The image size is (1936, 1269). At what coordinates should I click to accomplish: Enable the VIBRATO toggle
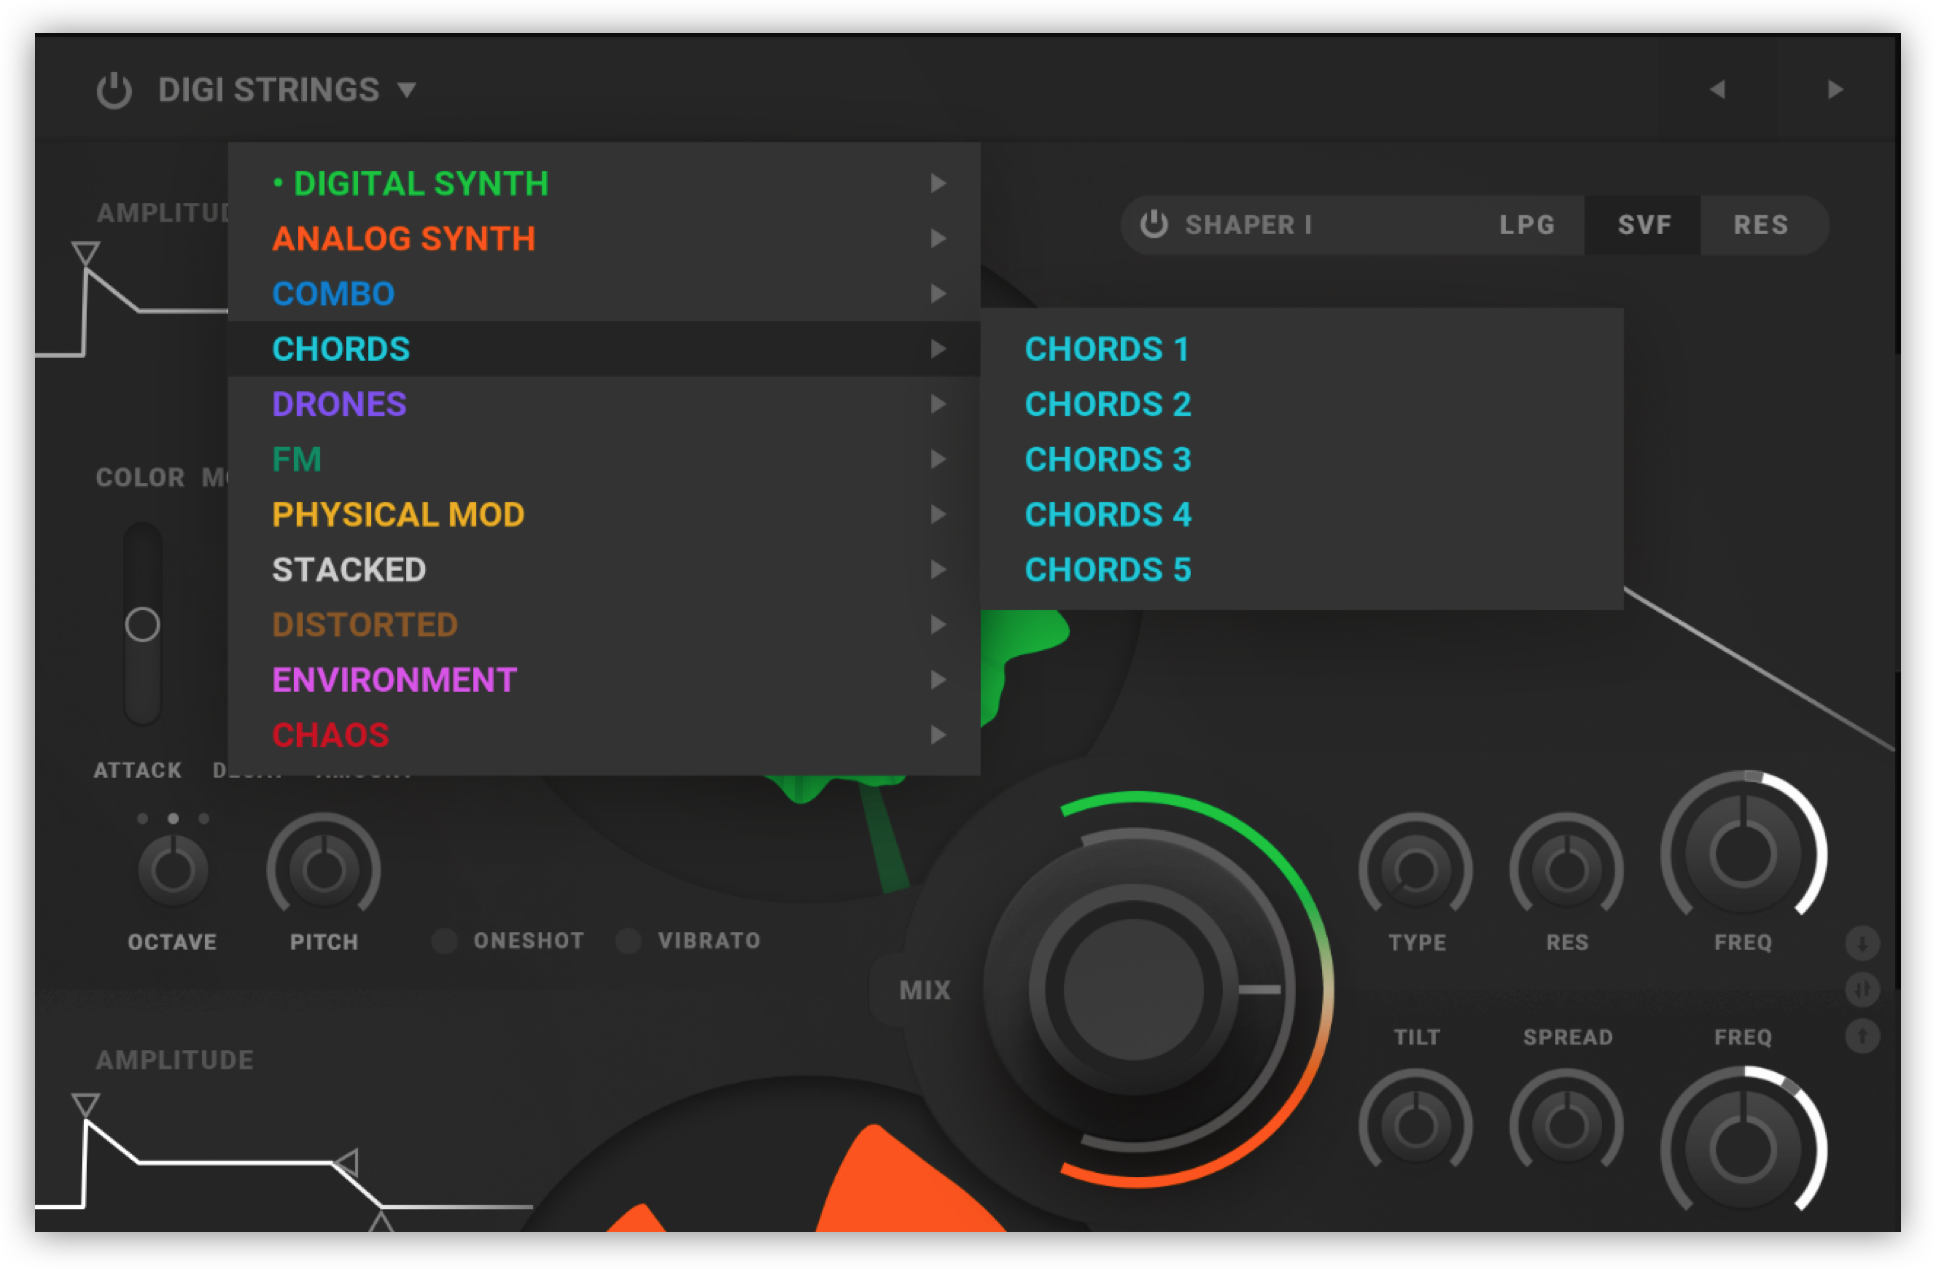629,941
